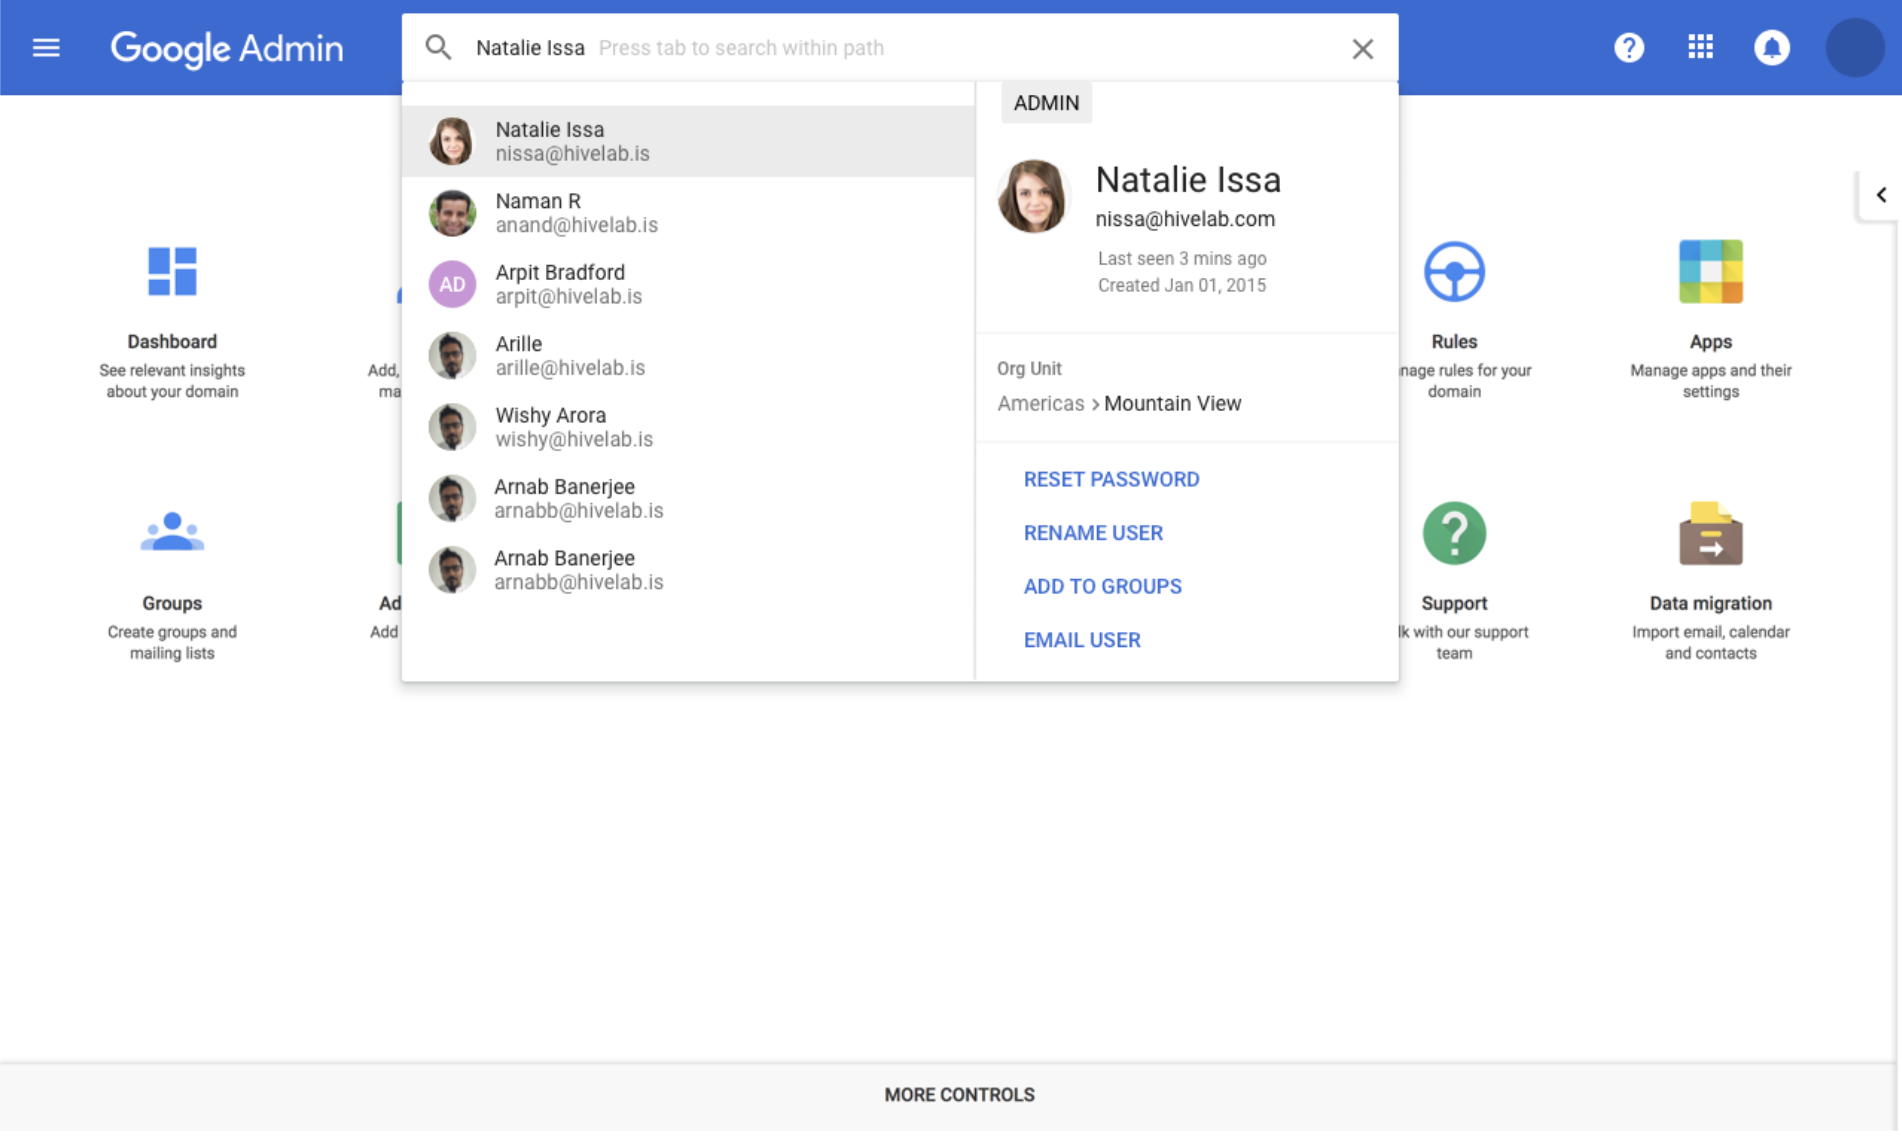Open the Apps colorful grid icon
The width and height of the screenshot is (1902, 1140).
pos(1710,271)
